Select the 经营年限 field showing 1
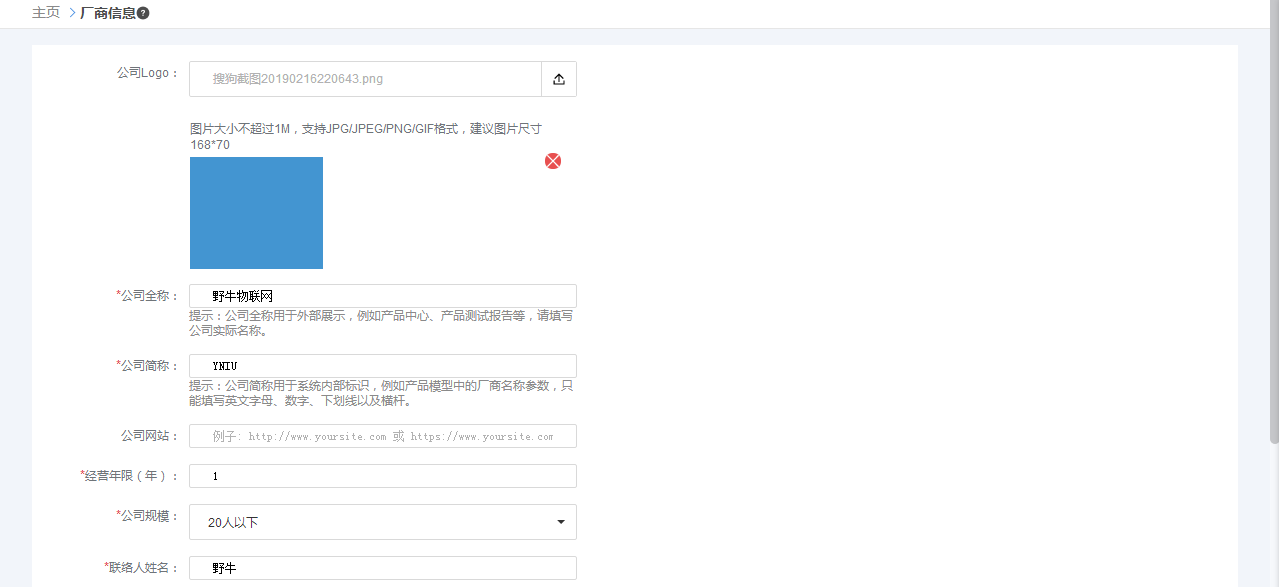The image size is (1279, 587). (x=382, y=475)
